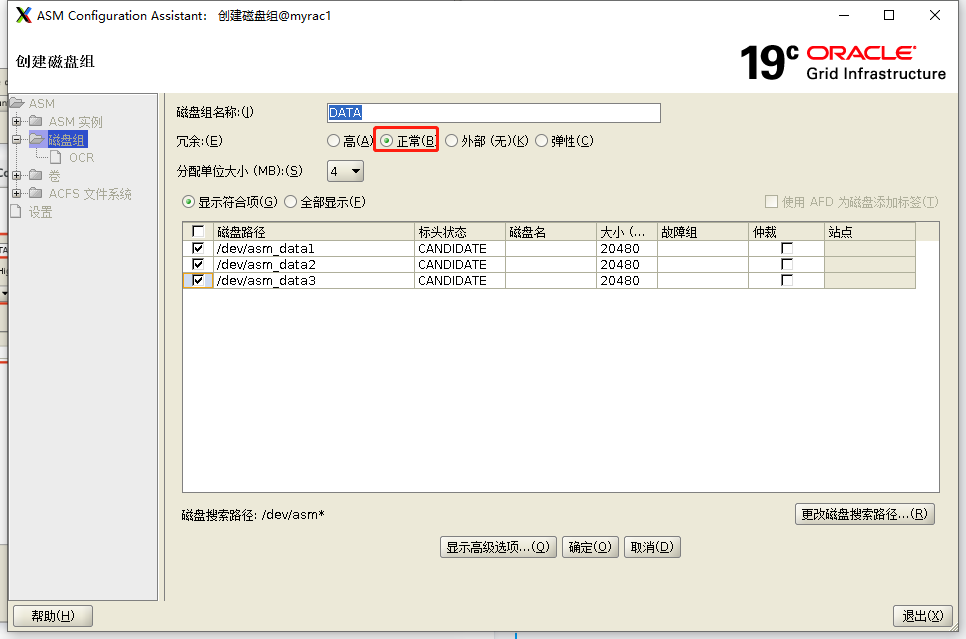966x639 pixels.
Task: Click the ACFS 文件系统 folder icon
Action: pos(35,193)
